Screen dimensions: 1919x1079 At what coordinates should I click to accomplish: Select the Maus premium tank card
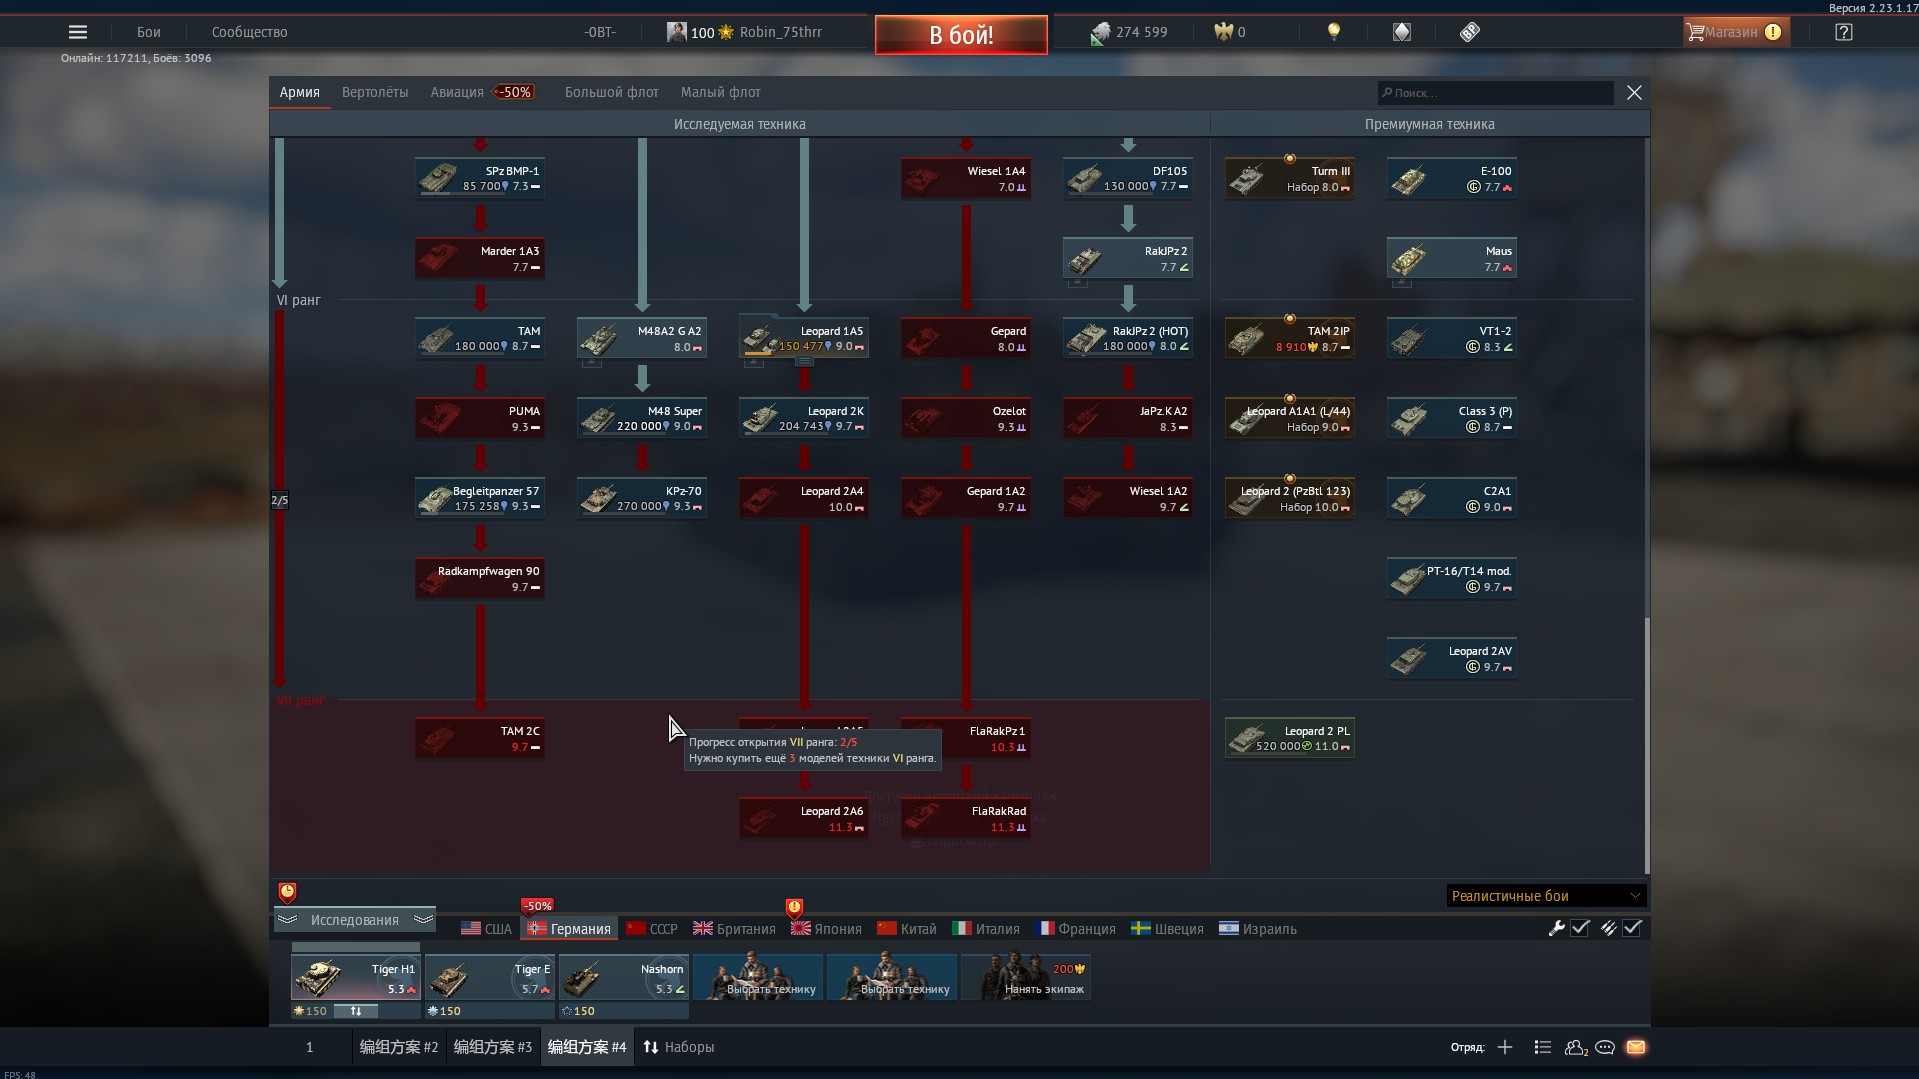pyautogui.click(x=1452, y=258)
